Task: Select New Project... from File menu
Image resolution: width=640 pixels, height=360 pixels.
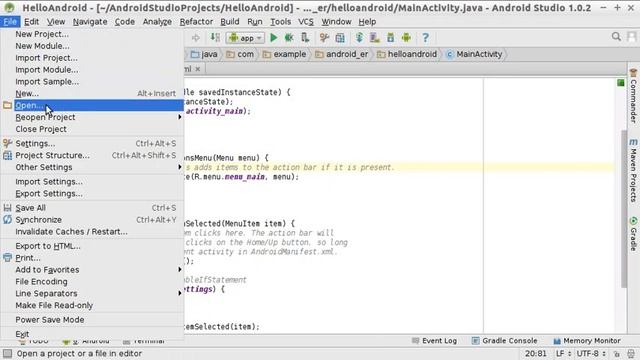Action: coord(92,34)
